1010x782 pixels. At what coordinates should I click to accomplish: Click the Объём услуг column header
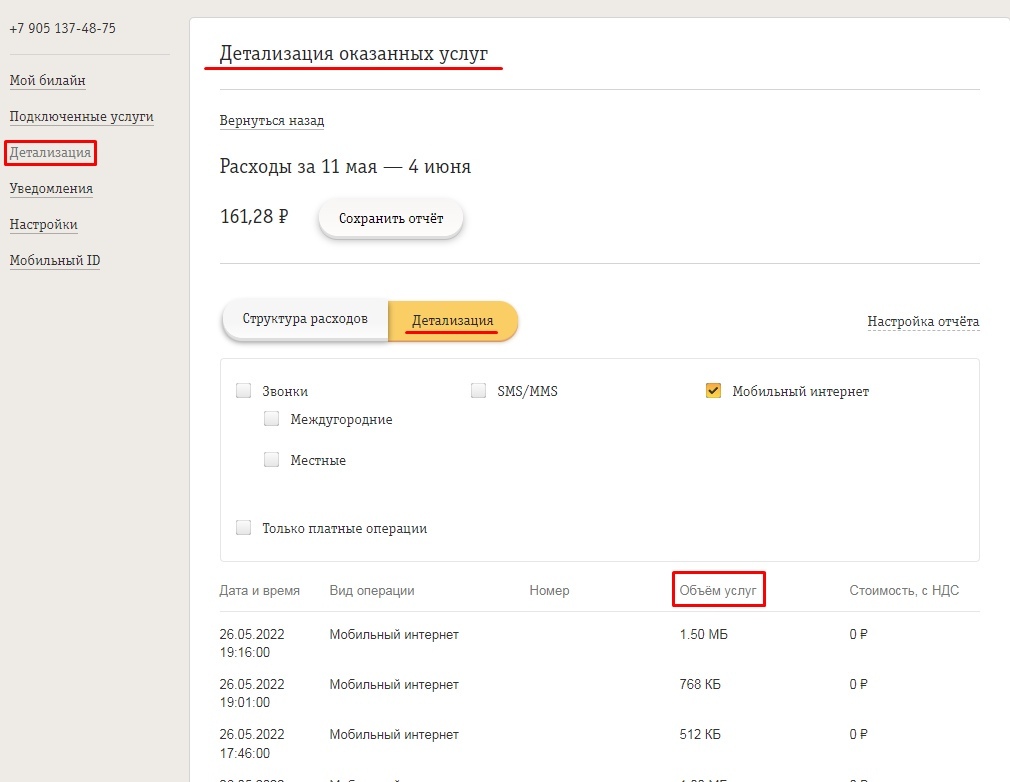720,590
